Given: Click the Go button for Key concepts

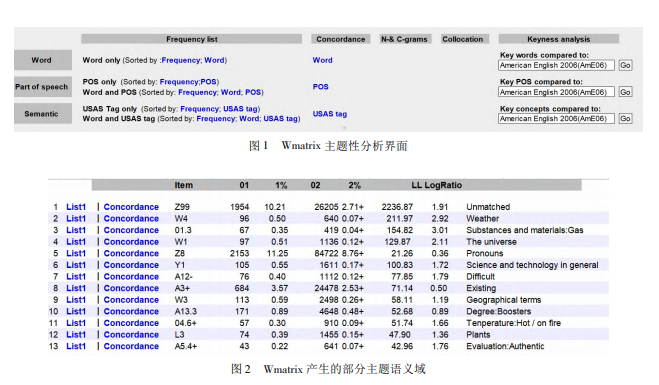Looking at the screenshot, I should pyautogui.click(x=625, y=119).
